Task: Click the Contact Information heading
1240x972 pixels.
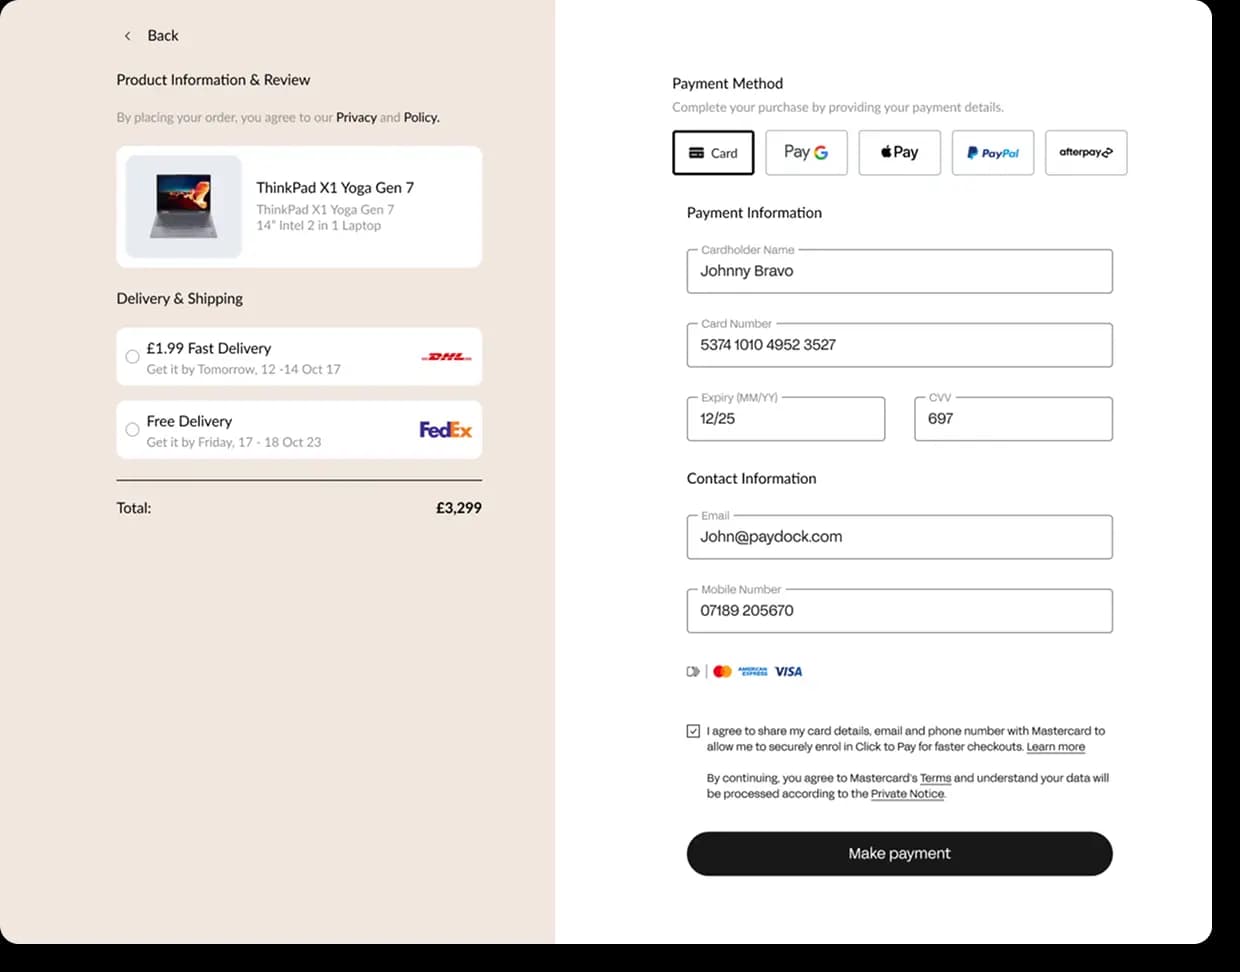Action: tap(751, 479)
